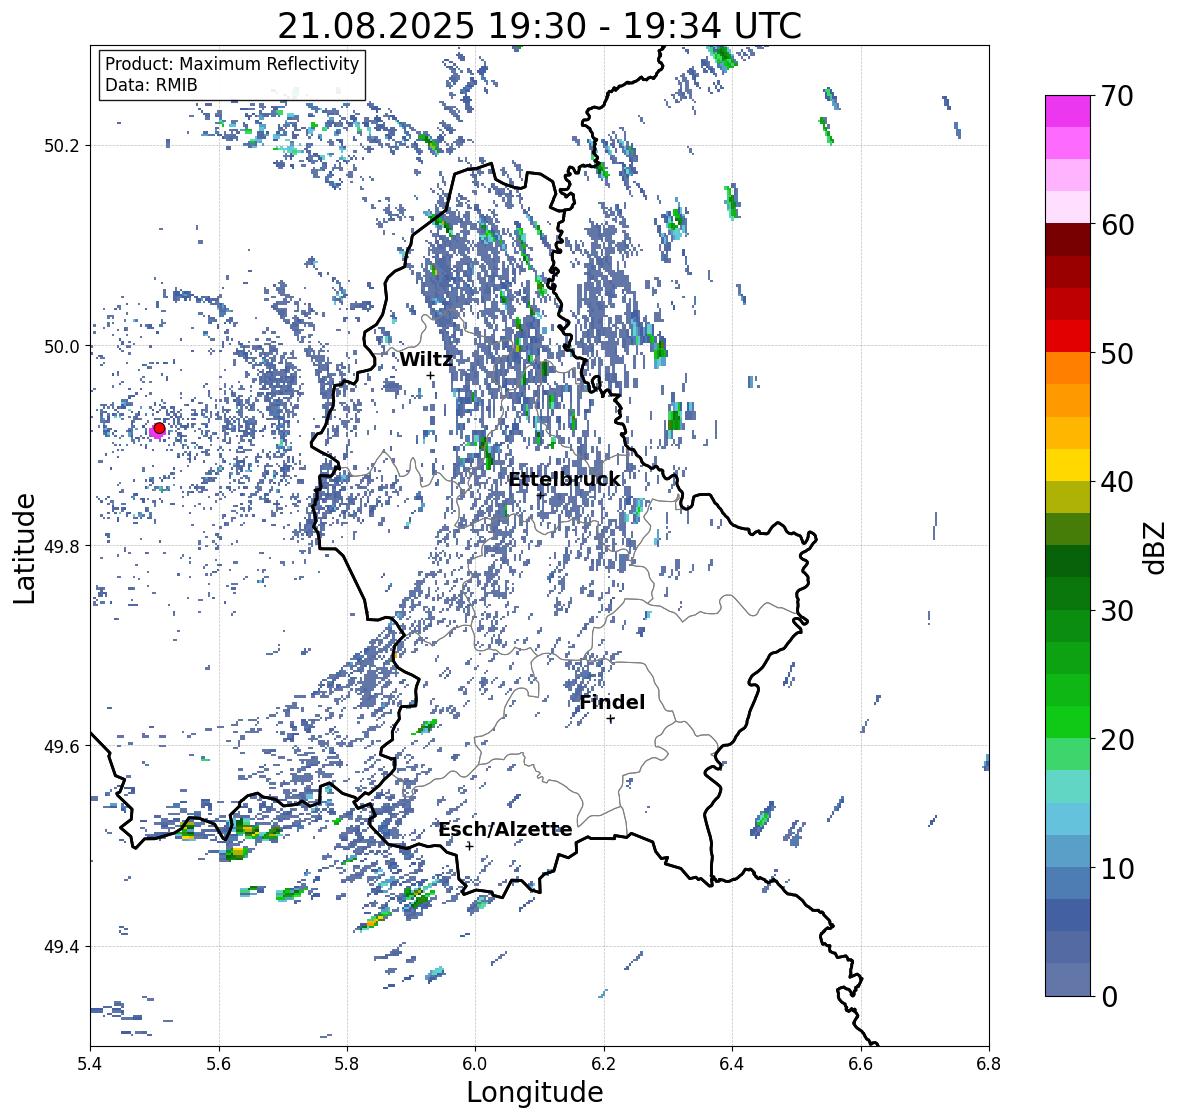Click the 49.4 latitude tick label
The width and height of the screenshot is (1179, 1117).
tap(62, 947)
